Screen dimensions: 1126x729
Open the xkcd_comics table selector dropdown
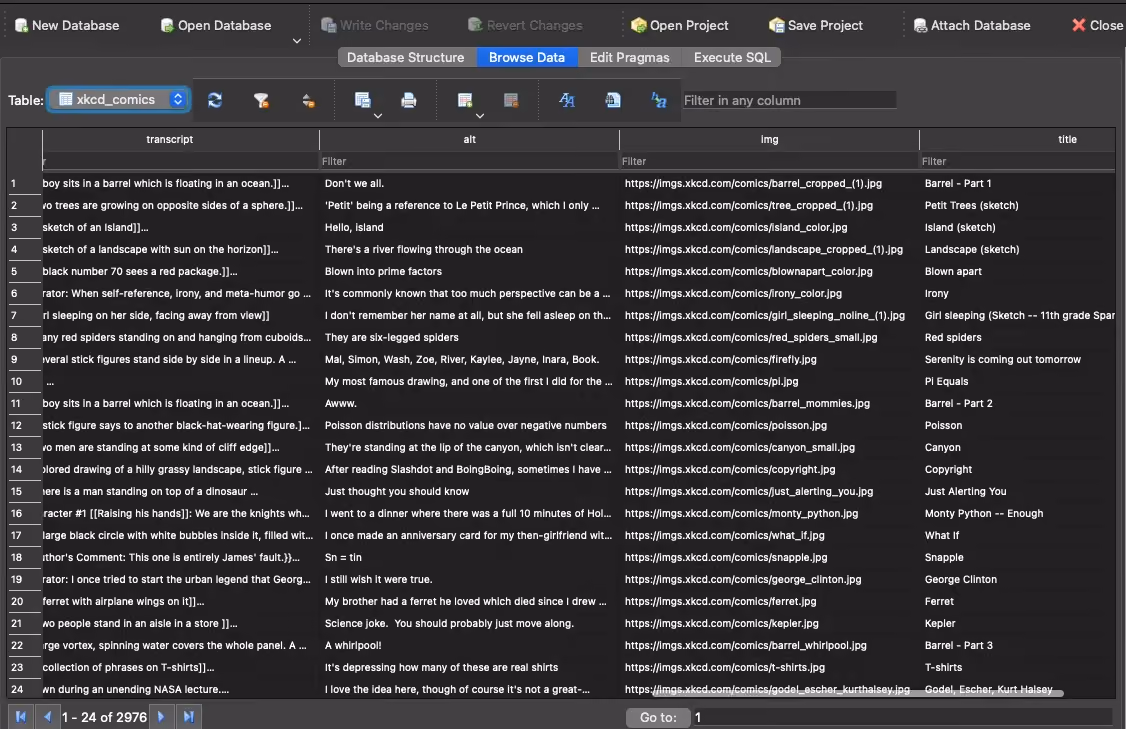tap(119, 100)
